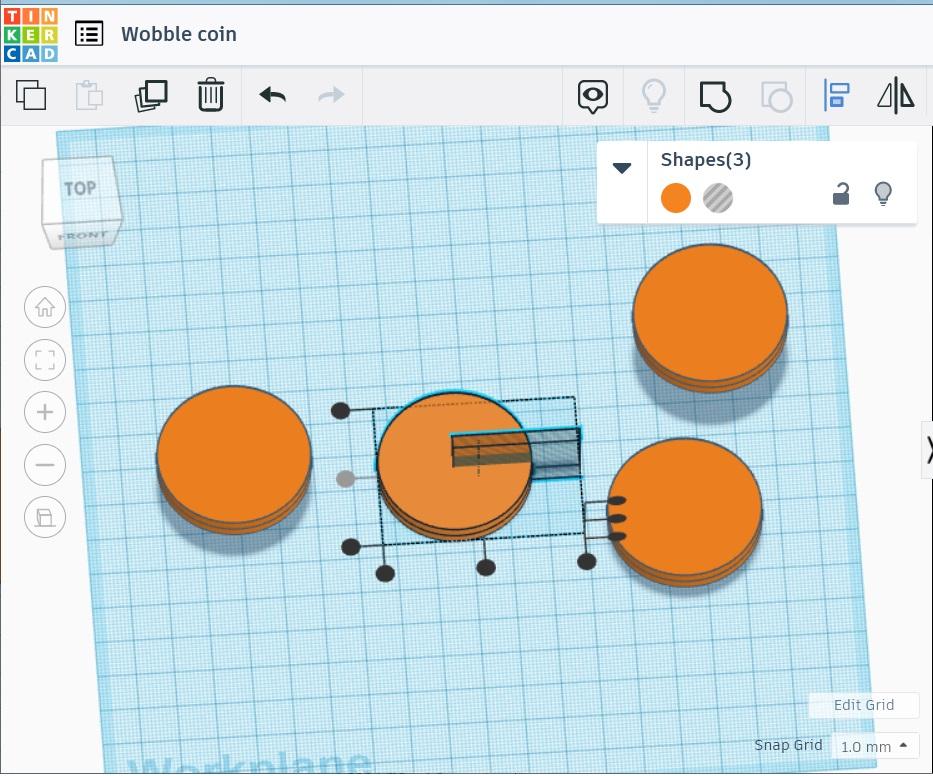The width and height of the screenshot is (933, 776).
Task: Copy the selected shapes
Action: (31, 95)
